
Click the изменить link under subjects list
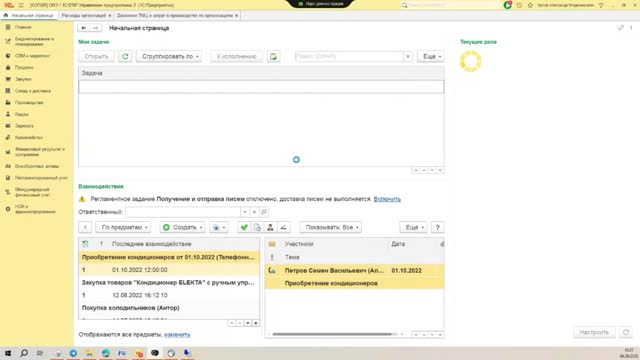pyautogui.click(x=177, y=334)
